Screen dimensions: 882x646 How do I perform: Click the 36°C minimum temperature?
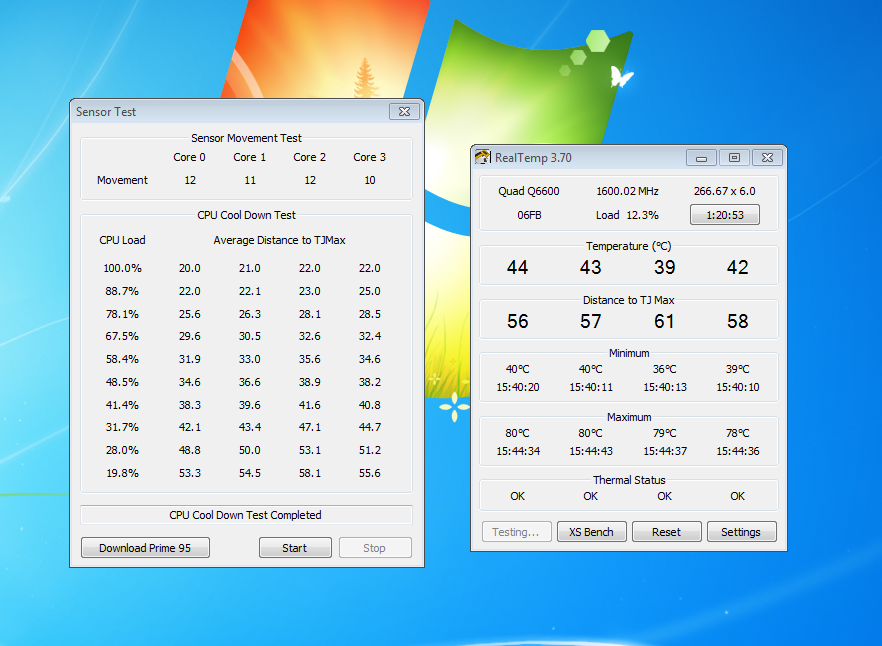pos(664,369)
